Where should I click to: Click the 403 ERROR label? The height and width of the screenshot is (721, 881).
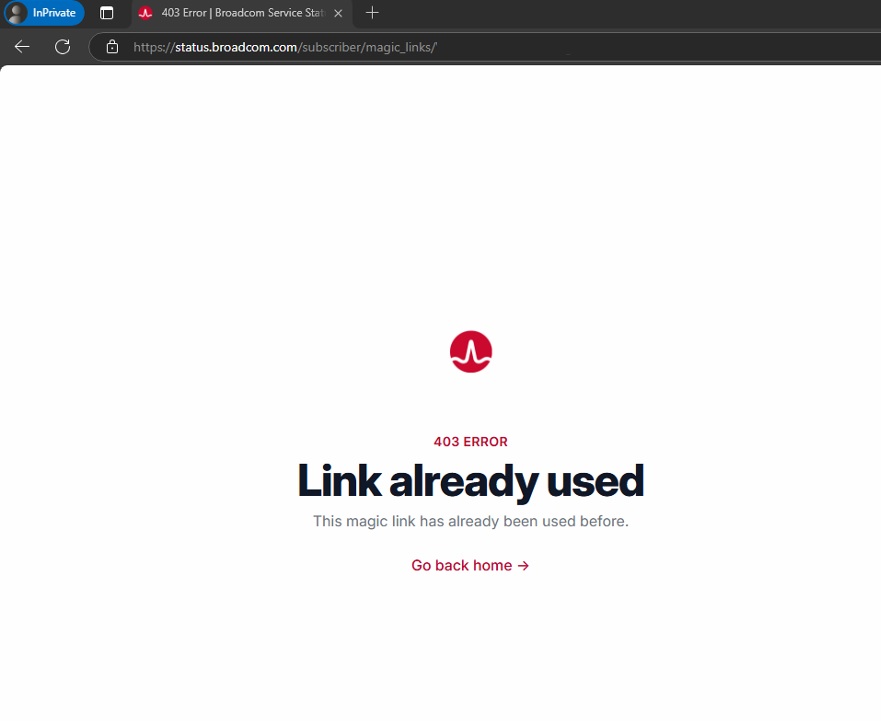471,442
